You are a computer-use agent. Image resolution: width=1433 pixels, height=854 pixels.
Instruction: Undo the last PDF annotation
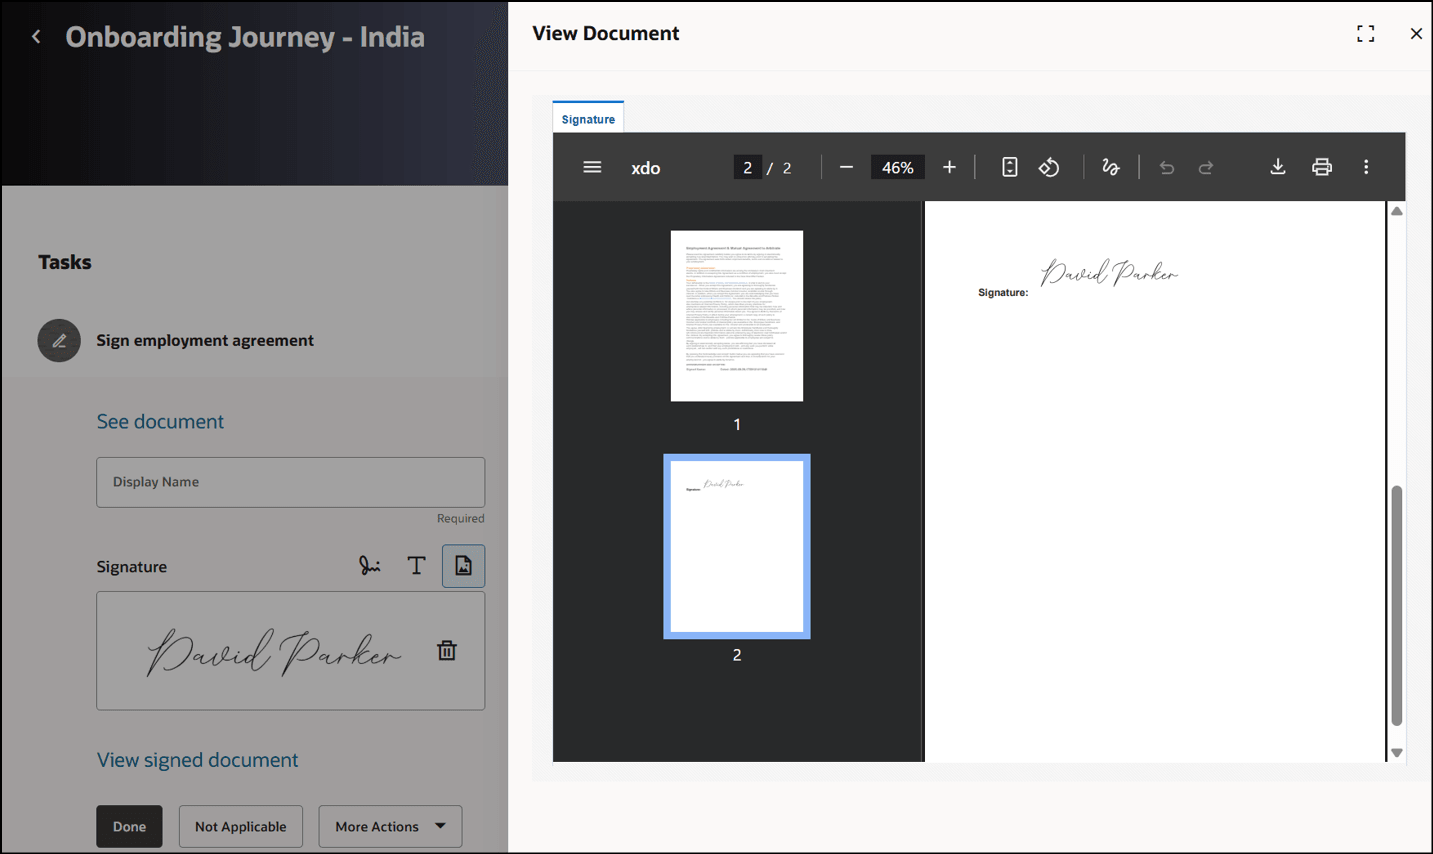click(1166, 167)
